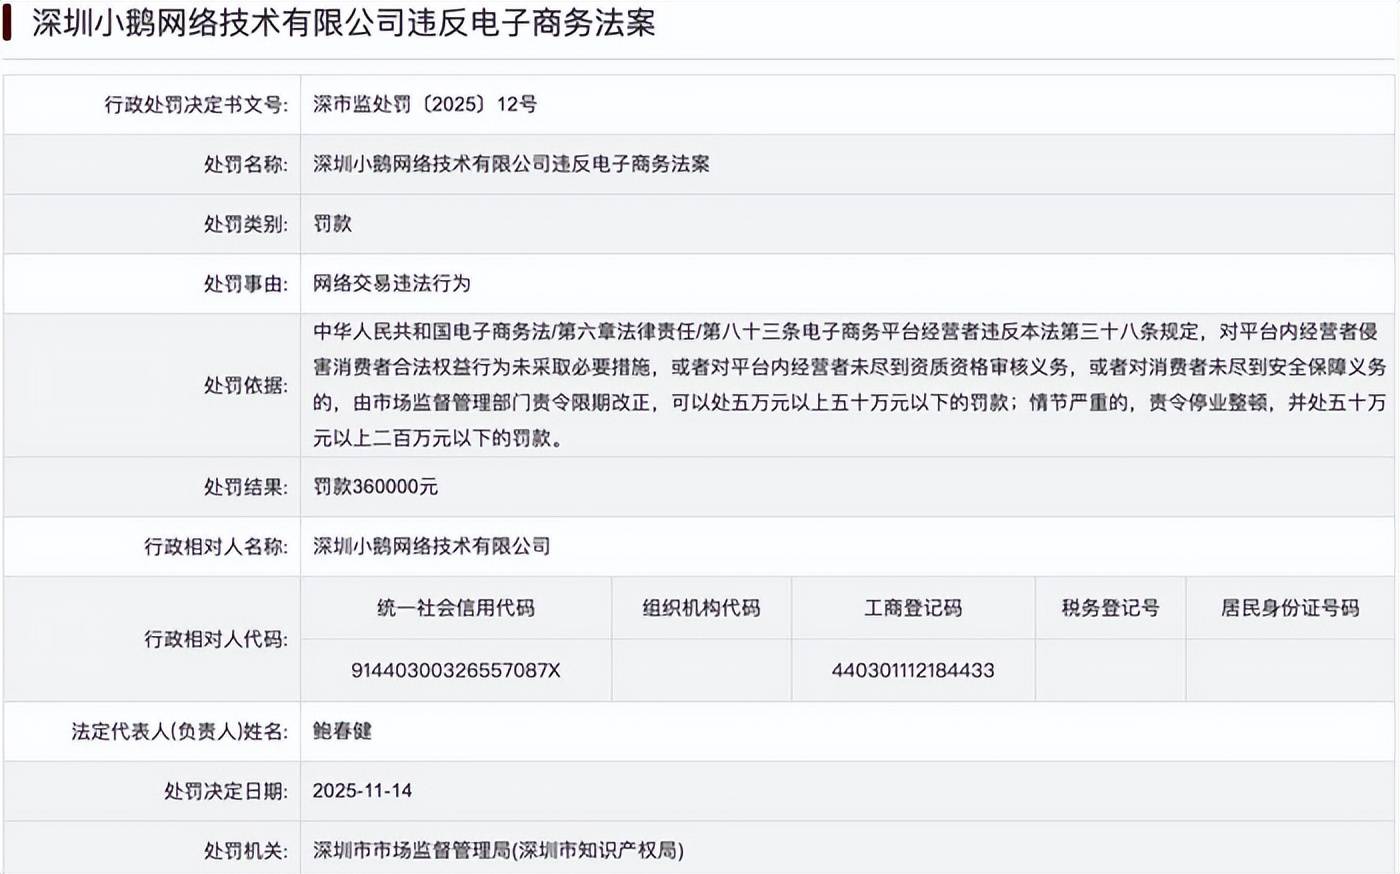
Task: Select the 网络交易违法行为 text
Action: point(391,284)
